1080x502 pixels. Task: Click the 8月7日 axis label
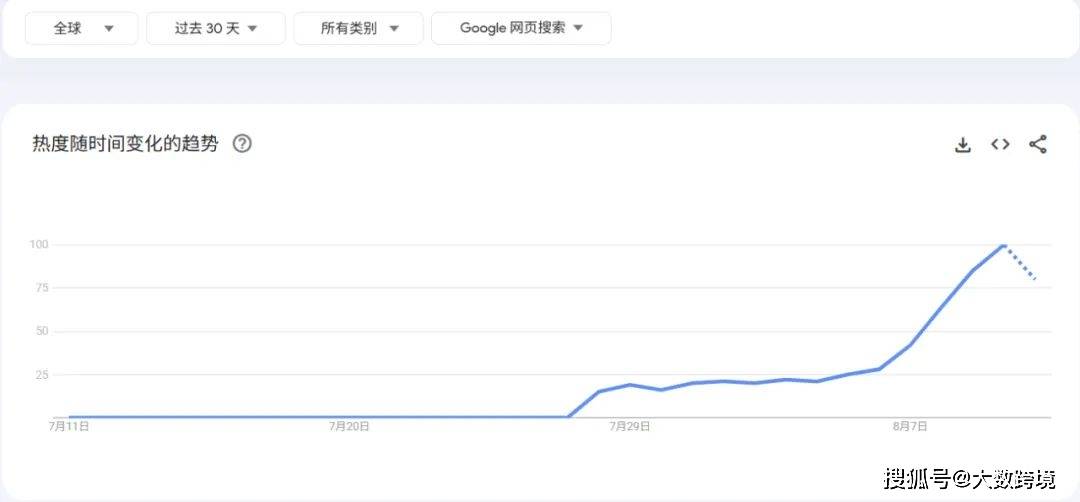click(x=910, y=426)
